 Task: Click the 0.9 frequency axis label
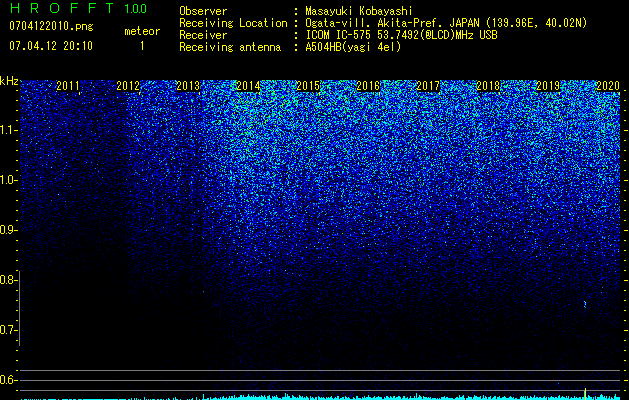tap(9, 230)
